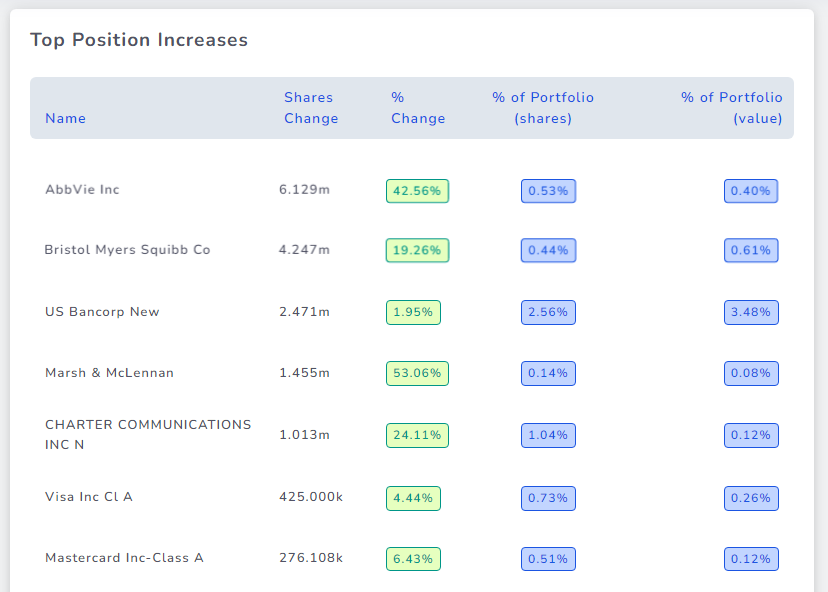Click the 0.08% portfolio value badge
Screen dimensions: 828x592
pos(751,373)
